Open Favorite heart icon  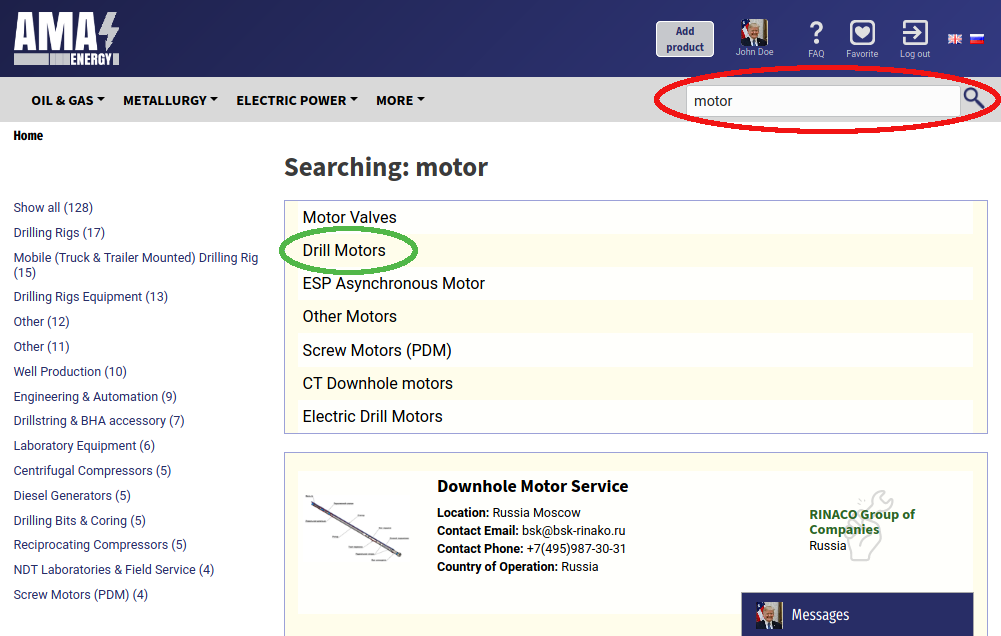pyautogui.click(x=862, y=33)
